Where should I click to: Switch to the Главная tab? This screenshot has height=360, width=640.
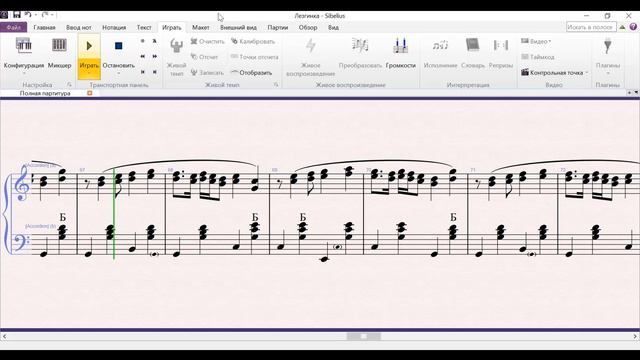[44, 27]
